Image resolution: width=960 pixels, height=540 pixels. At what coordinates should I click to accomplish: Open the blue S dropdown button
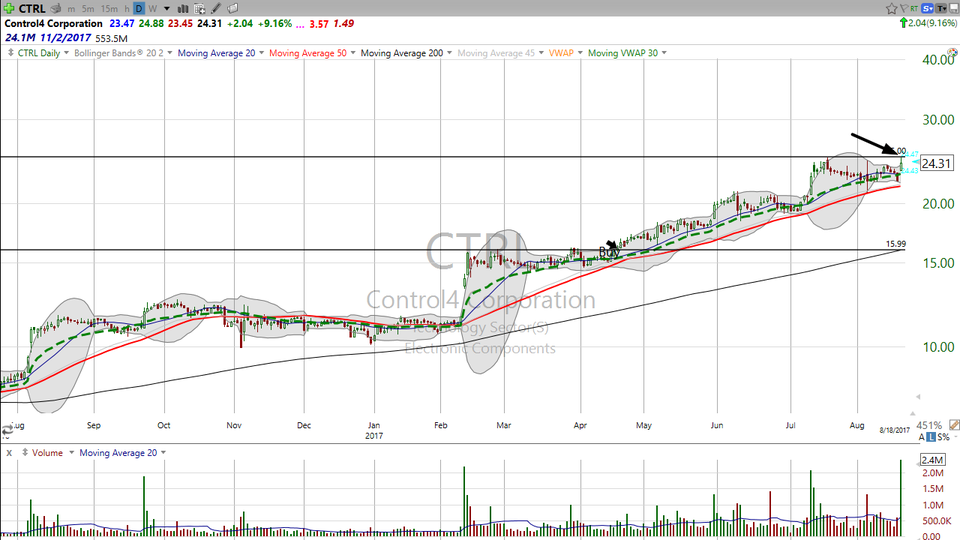(x=928, y=9)
